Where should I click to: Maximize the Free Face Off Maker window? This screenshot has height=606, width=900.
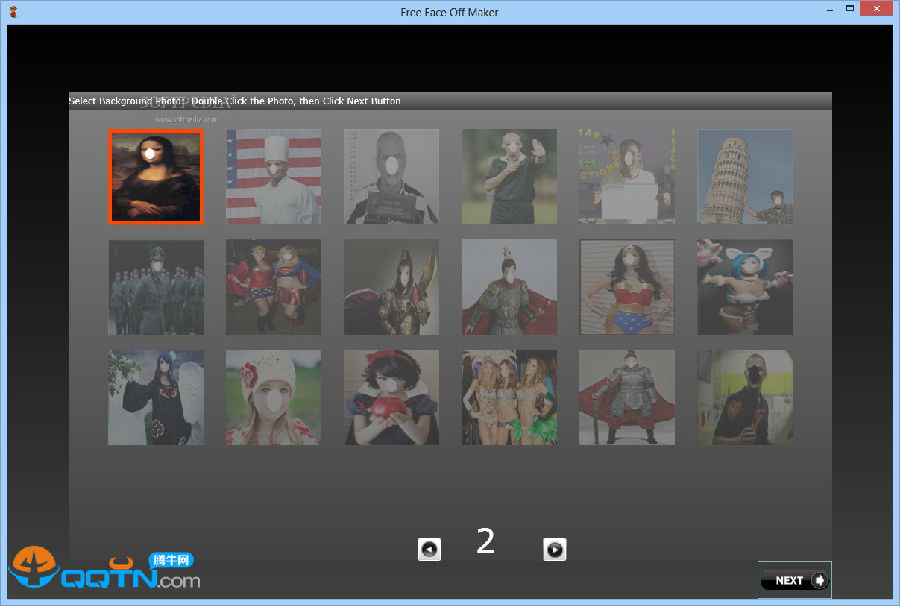(850, 9)
